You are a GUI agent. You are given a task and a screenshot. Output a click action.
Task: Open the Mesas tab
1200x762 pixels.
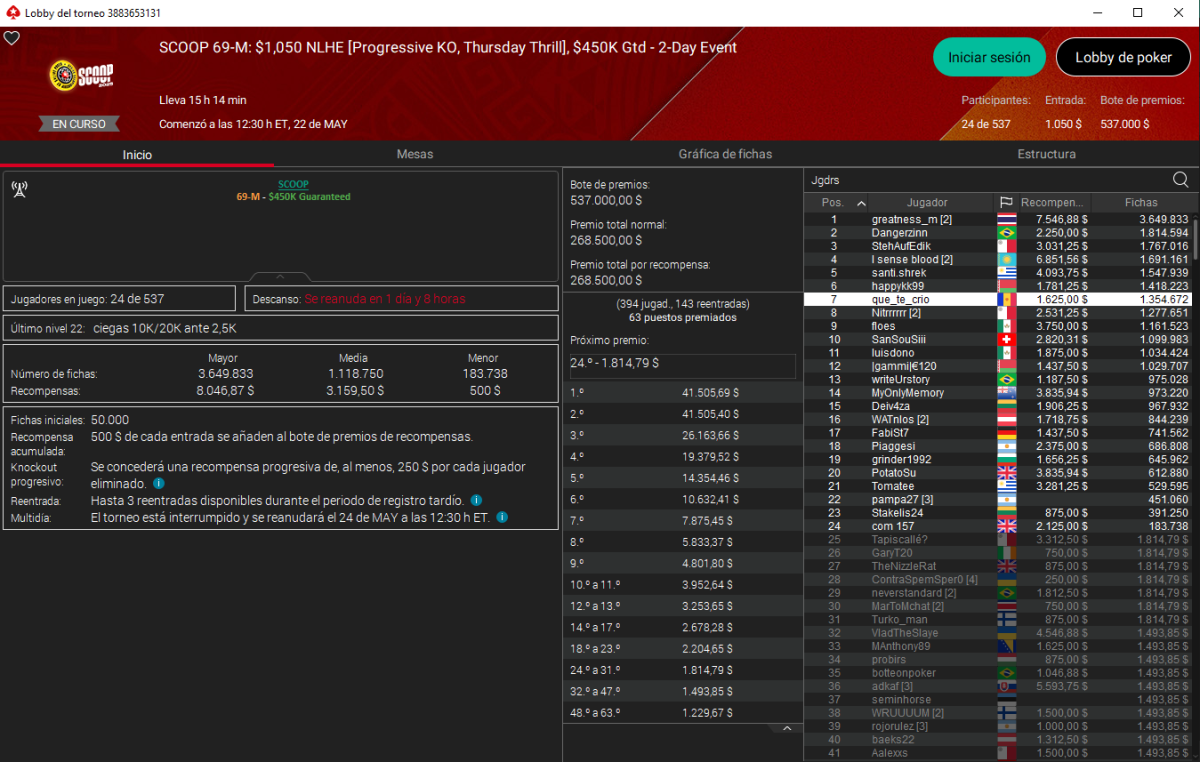pyautogui.click(x=415, y=154)
